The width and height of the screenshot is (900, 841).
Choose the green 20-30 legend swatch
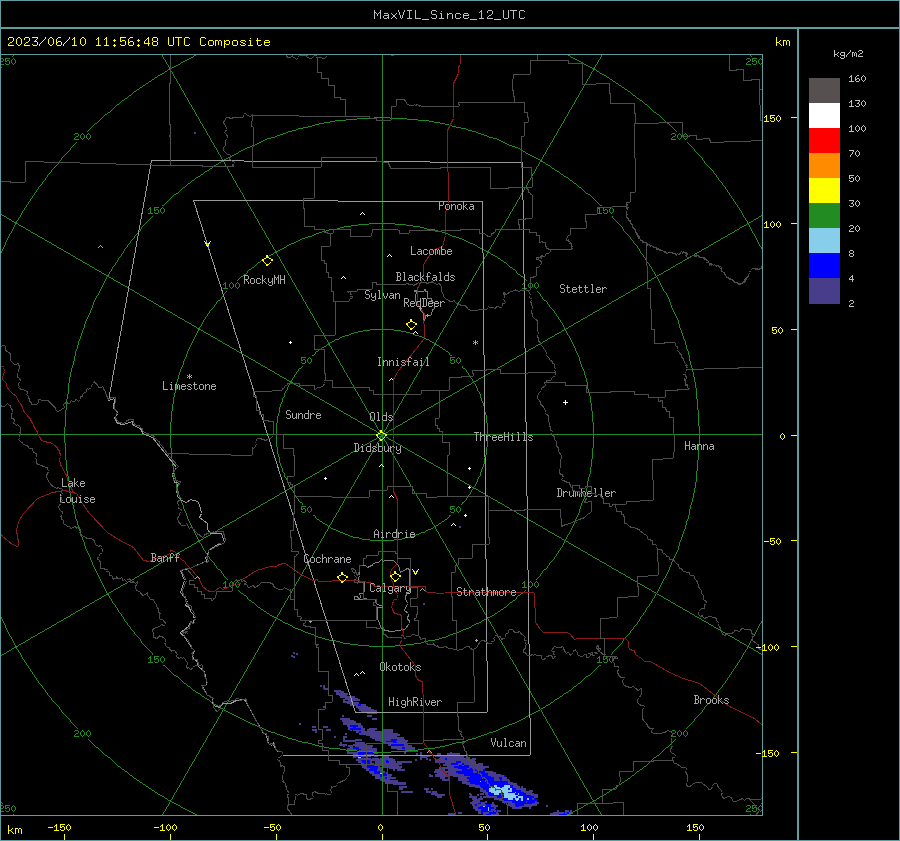[x=824, y=216]
